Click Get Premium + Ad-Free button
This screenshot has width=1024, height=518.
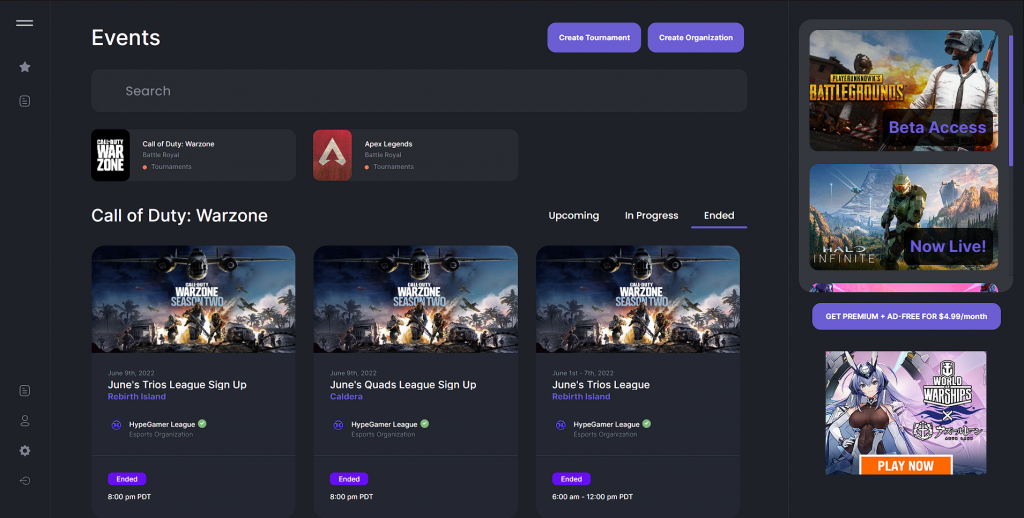click(x=906, y=316)
